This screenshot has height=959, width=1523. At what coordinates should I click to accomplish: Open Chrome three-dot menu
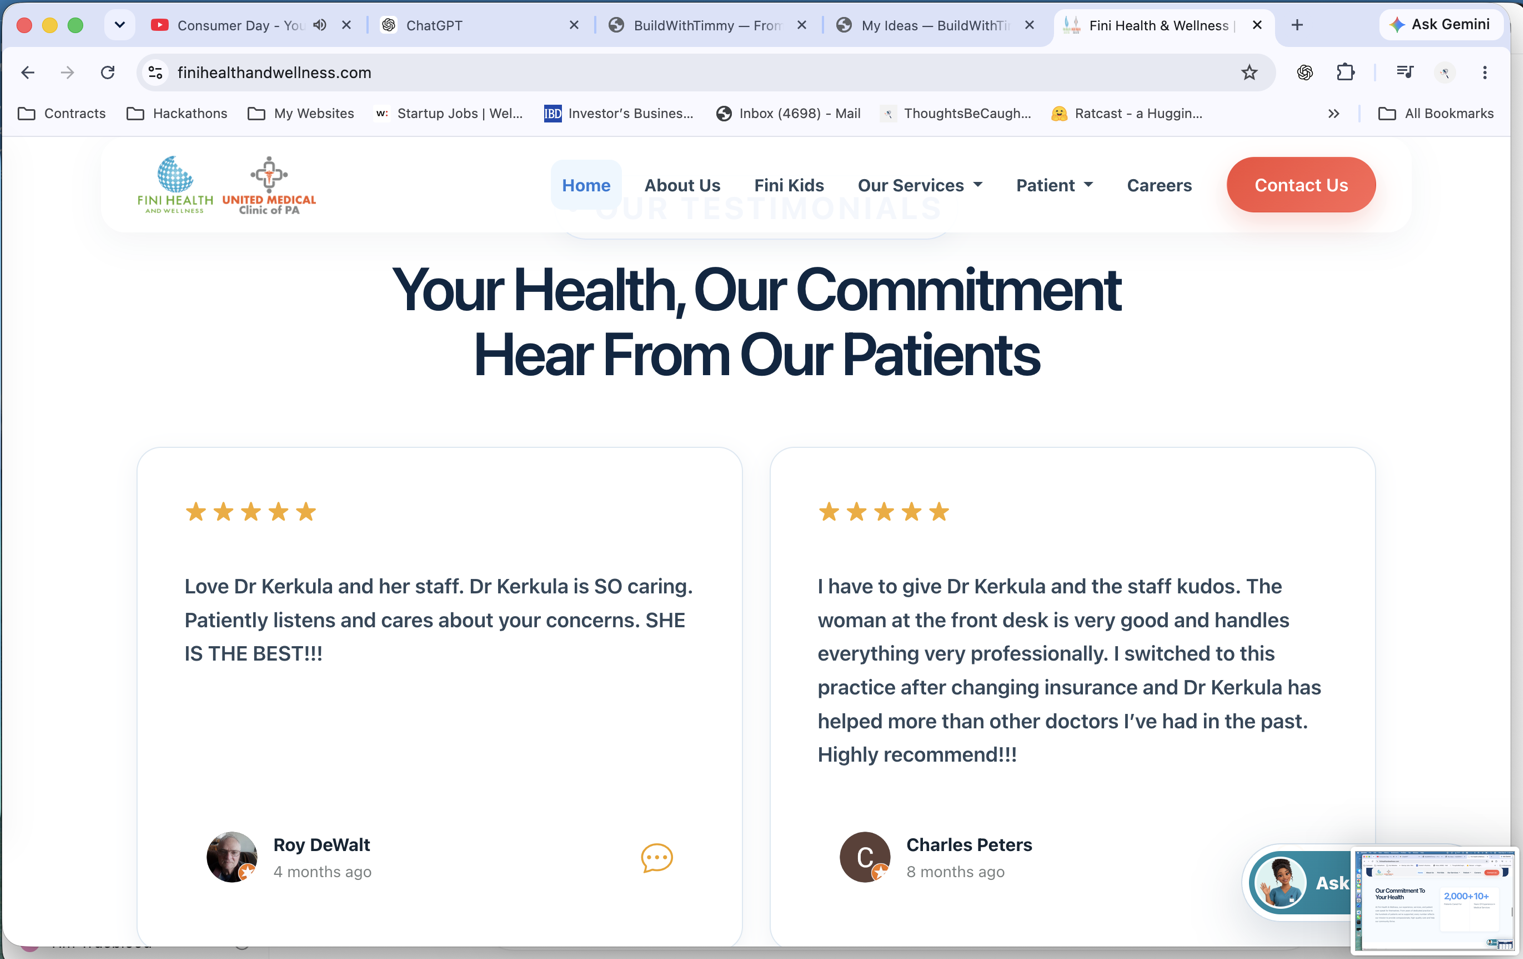pos(1485,72)
